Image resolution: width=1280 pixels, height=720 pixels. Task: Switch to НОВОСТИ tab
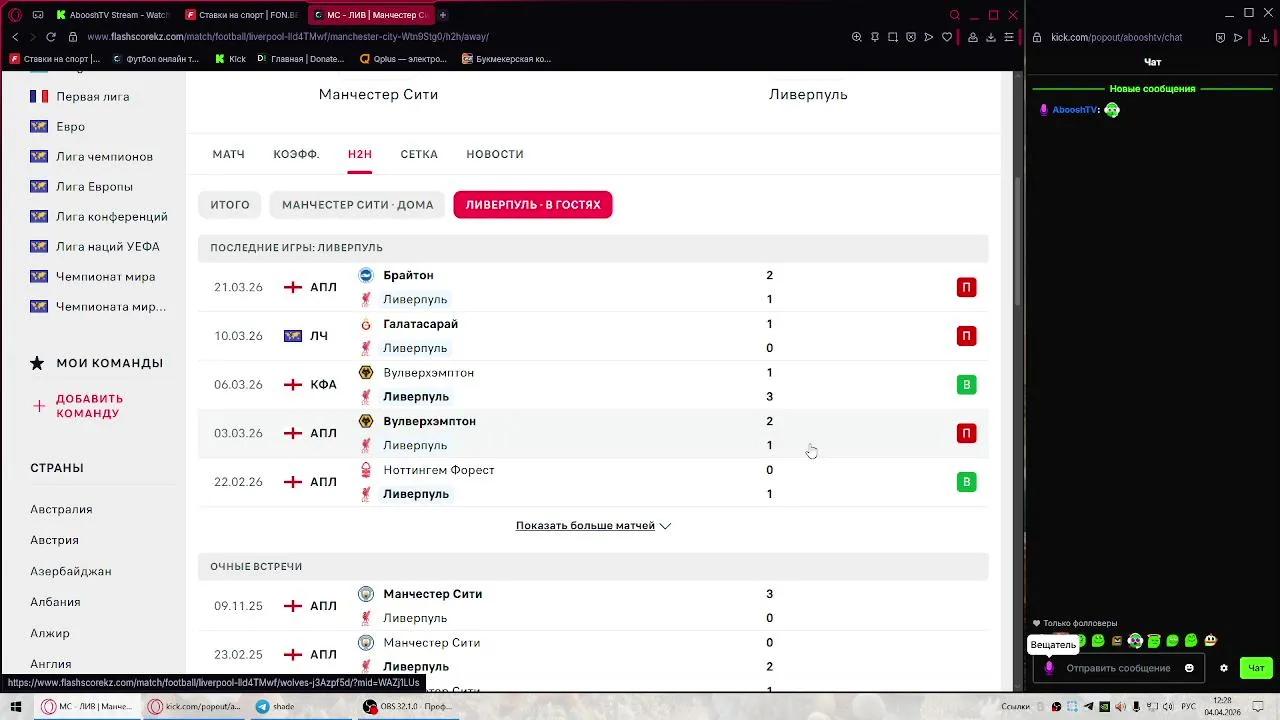495,154
